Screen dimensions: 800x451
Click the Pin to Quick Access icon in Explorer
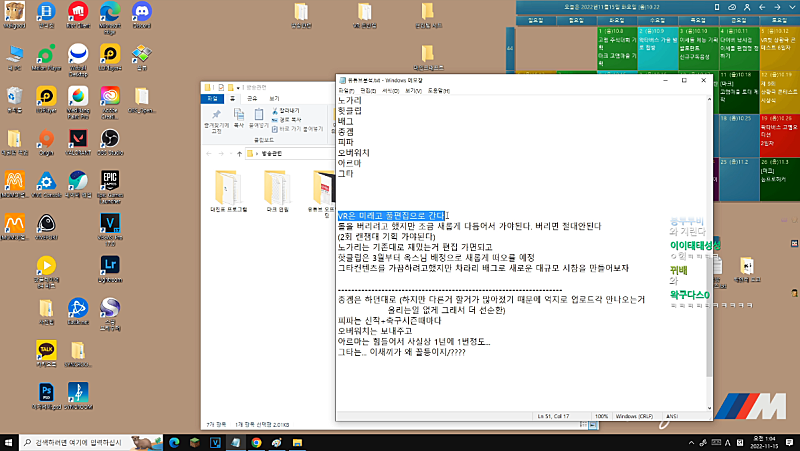[216, 120]
